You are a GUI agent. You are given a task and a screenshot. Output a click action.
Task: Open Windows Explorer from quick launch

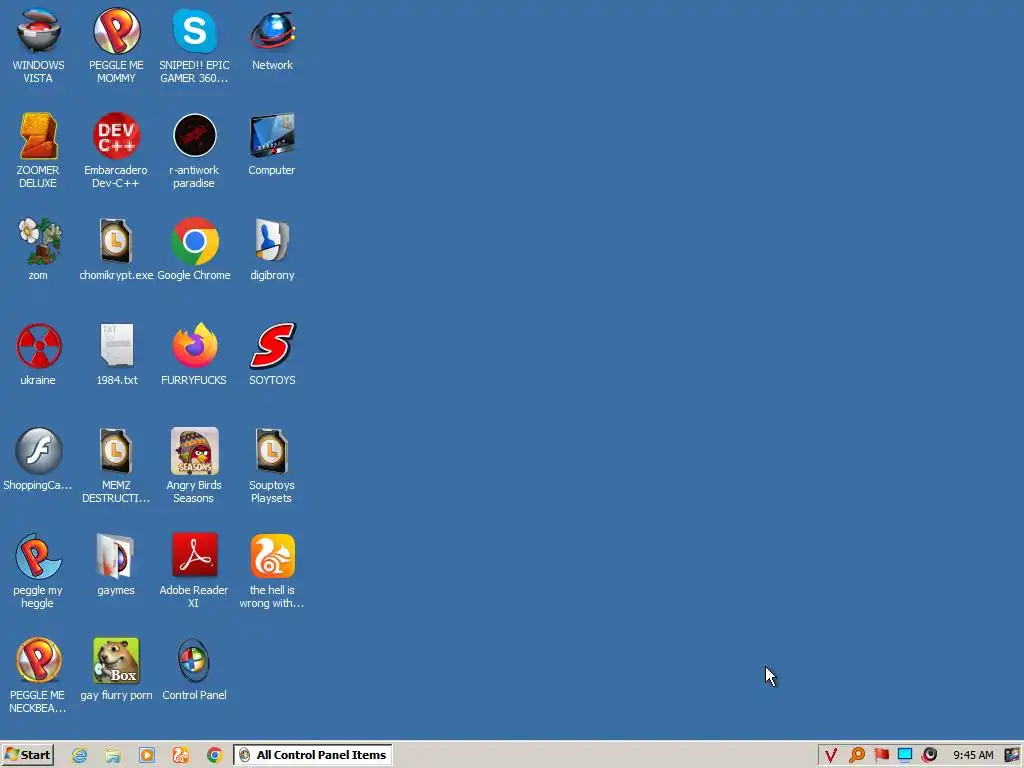pyautogui.click(x=113, y=756)
